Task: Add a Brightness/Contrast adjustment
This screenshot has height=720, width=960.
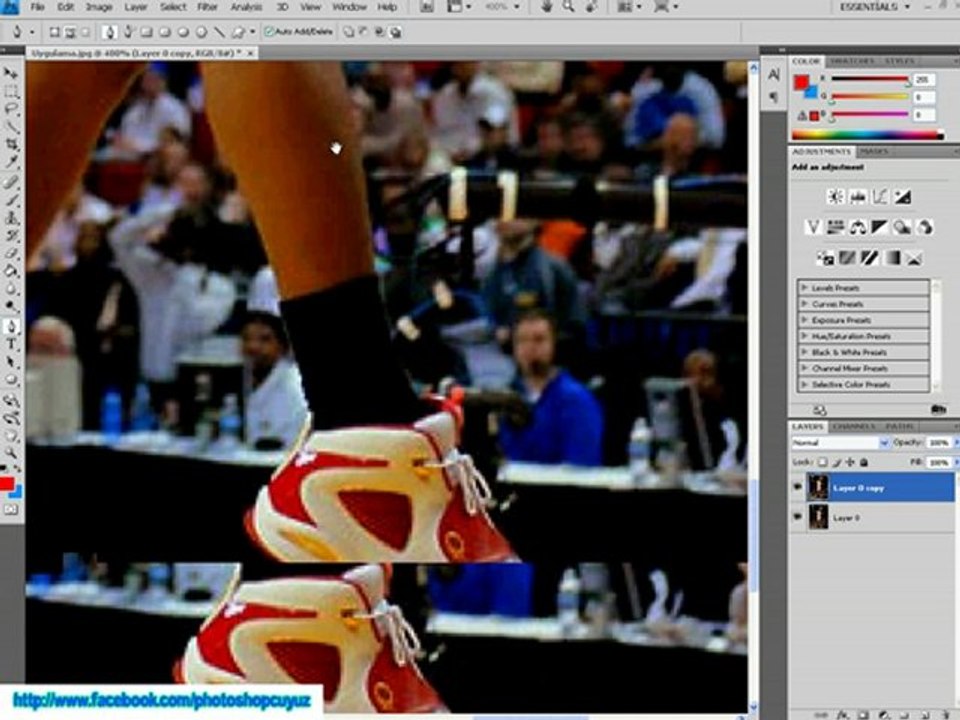Action: pyautogui.click(x=835, y=197)
